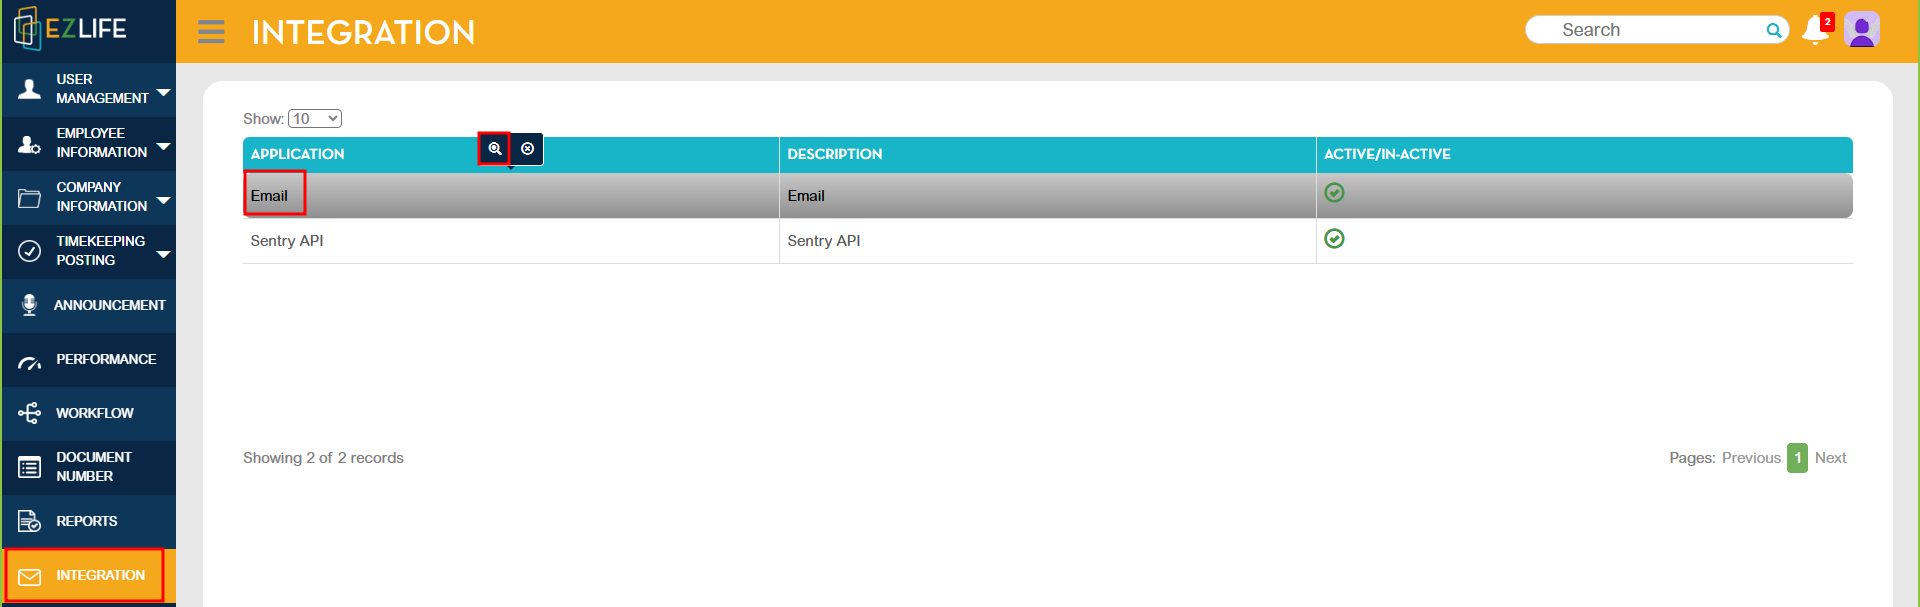The image size is (1920, 607).
Task: Open the notifications bell
Action: tap(1816, 30)
